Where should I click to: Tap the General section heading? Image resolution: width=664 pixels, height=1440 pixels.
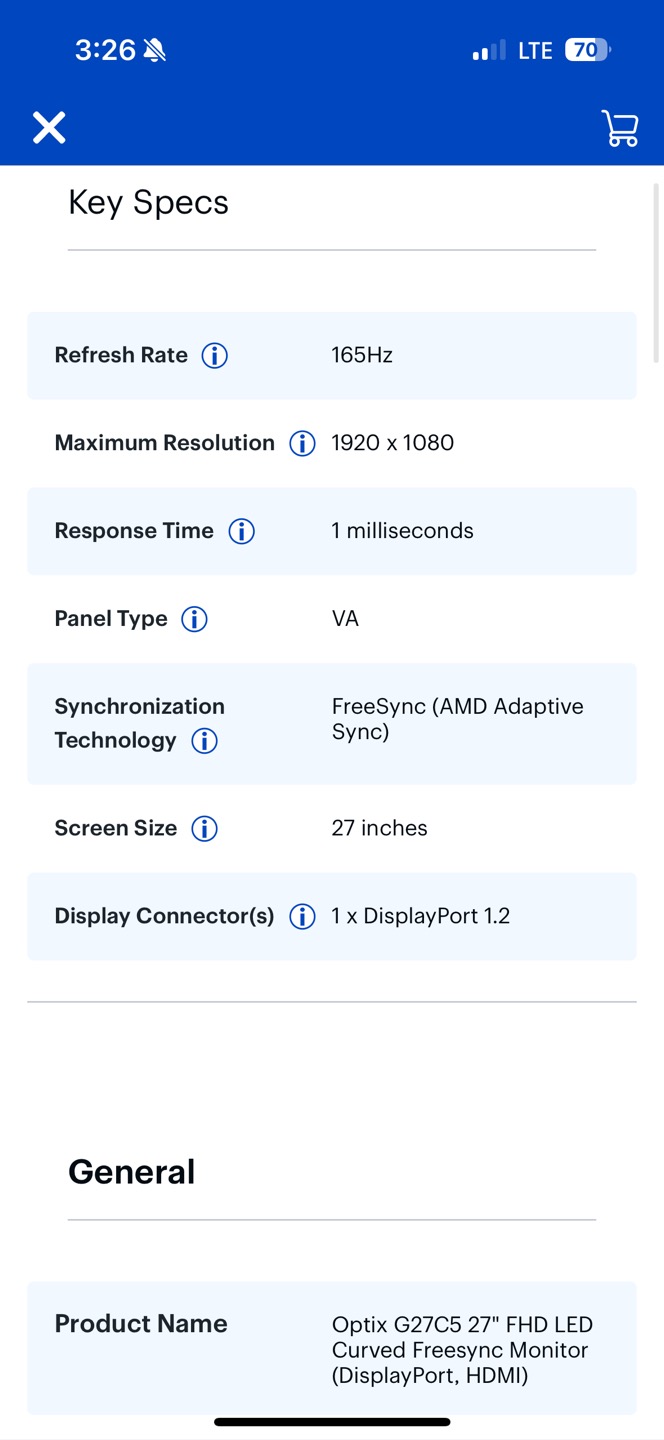point(131,1172)
